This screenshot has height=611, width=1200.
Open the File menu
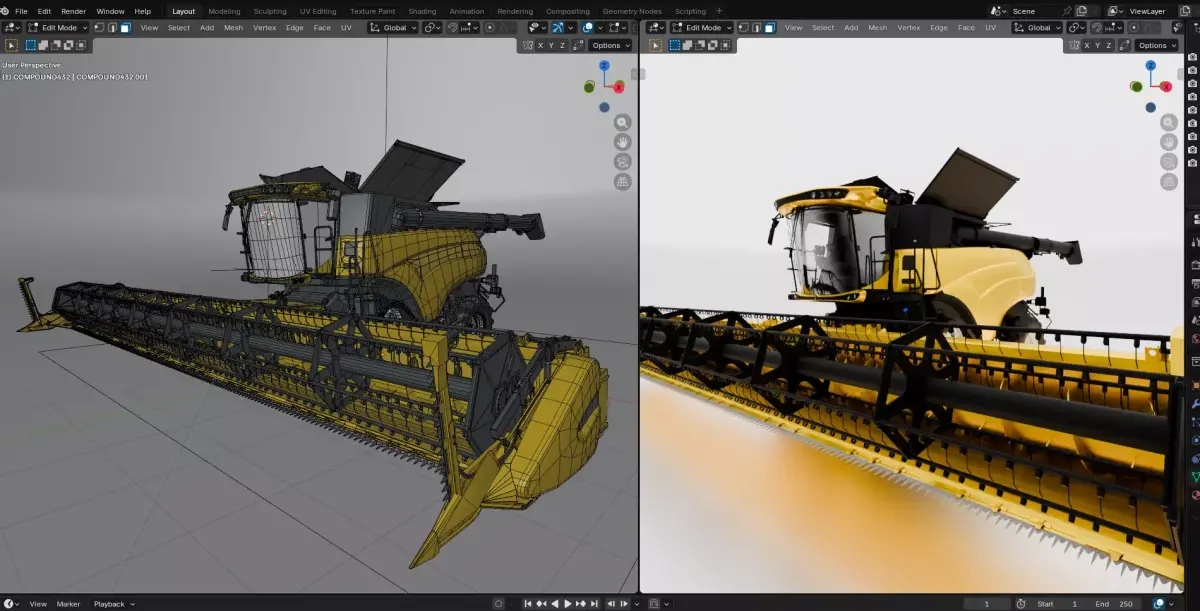[x=21, y=11]
